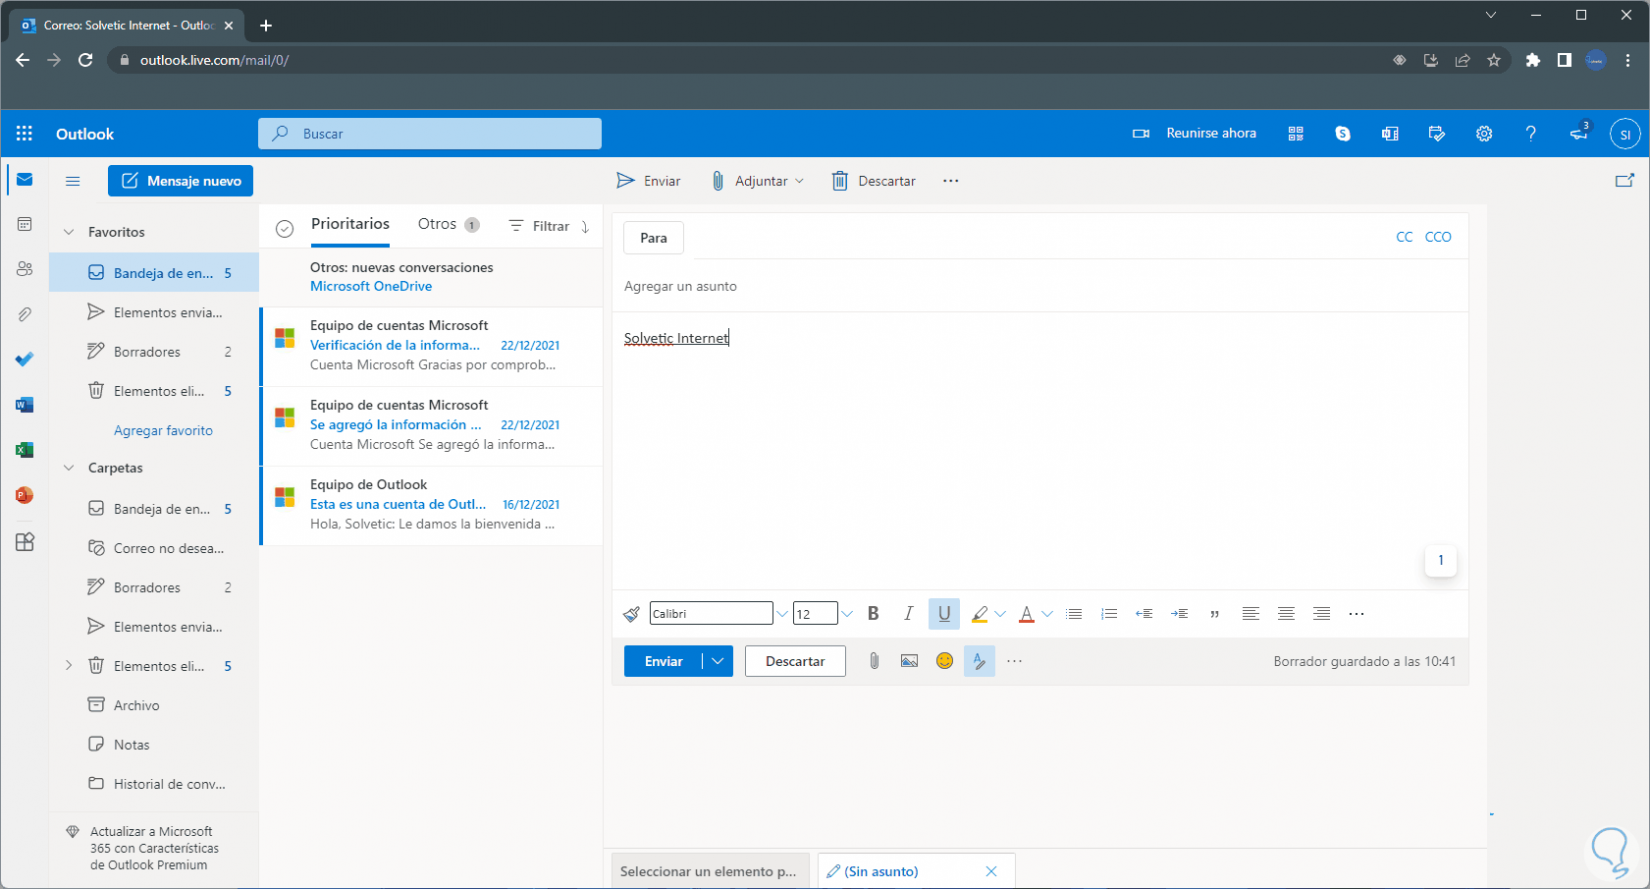Open the help question mark icon
The image size is (1650, 889).
[x=1531, y=133]
